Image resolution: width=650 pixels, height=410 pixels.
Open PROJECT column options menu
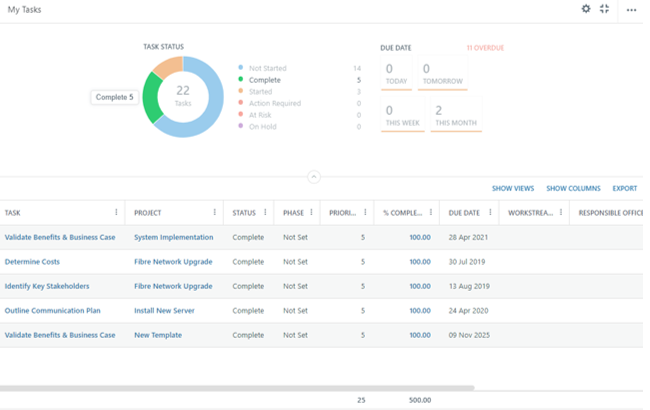coord(214,212)
